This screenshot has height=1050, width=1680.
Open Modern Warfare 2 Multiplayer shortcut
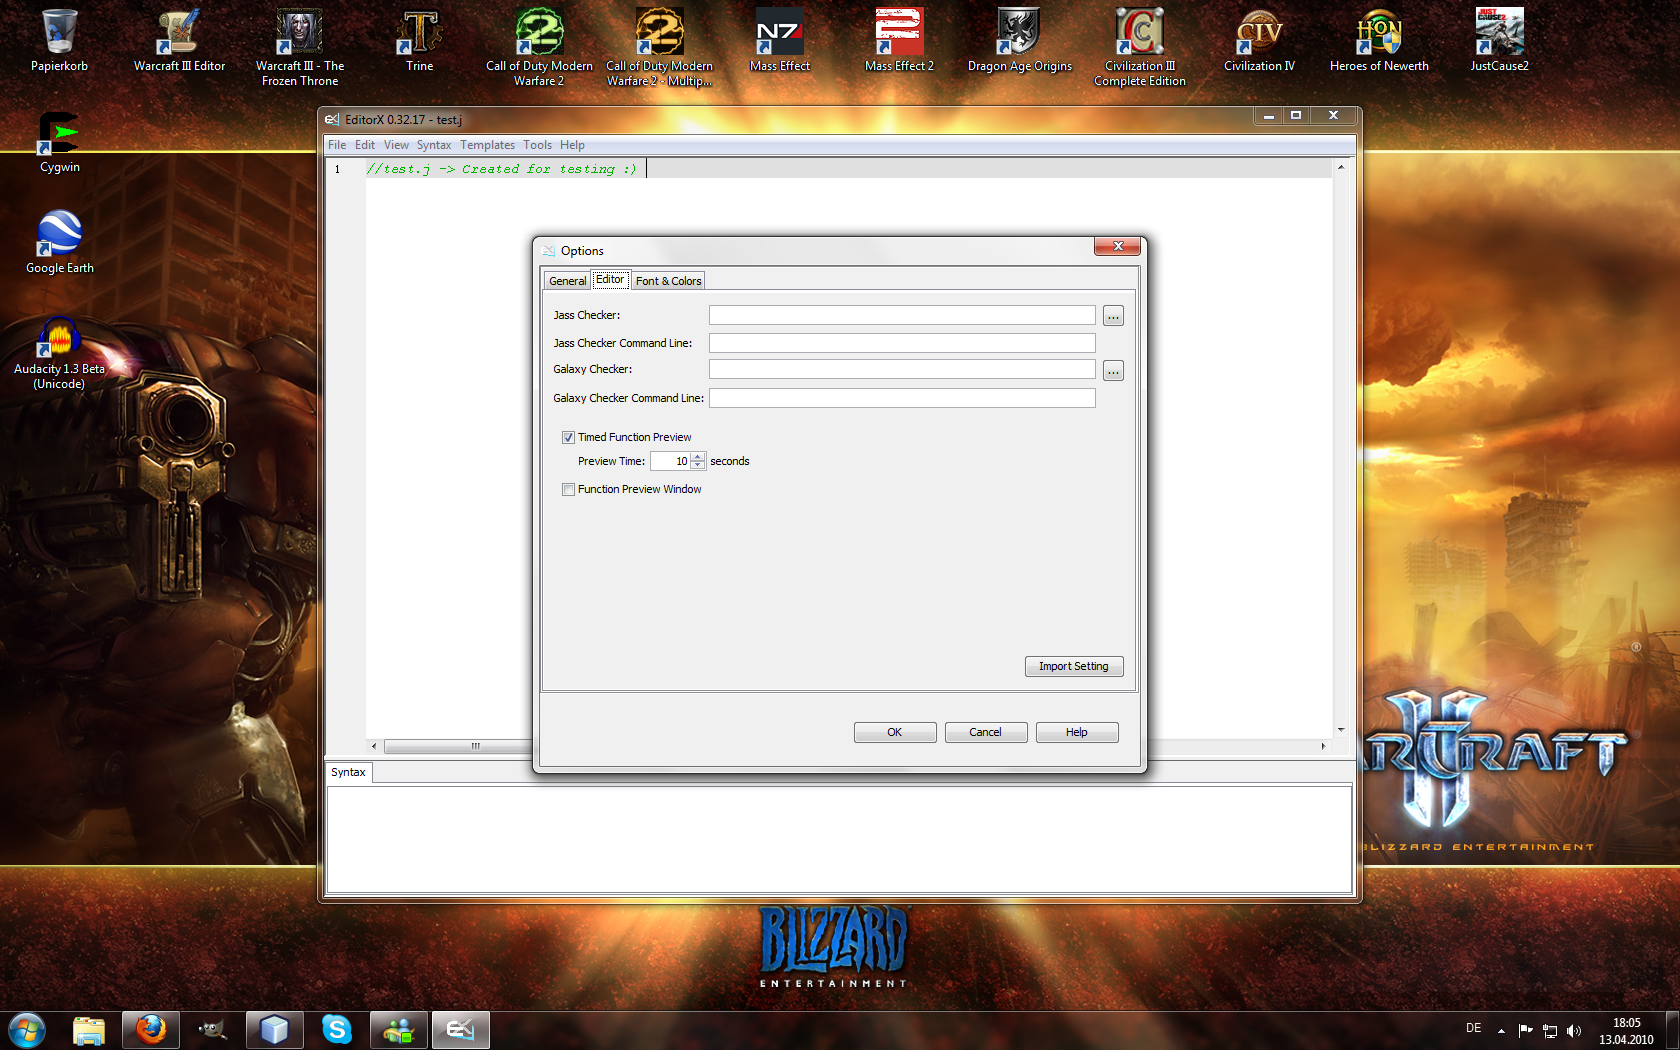[x=659, y=47]
